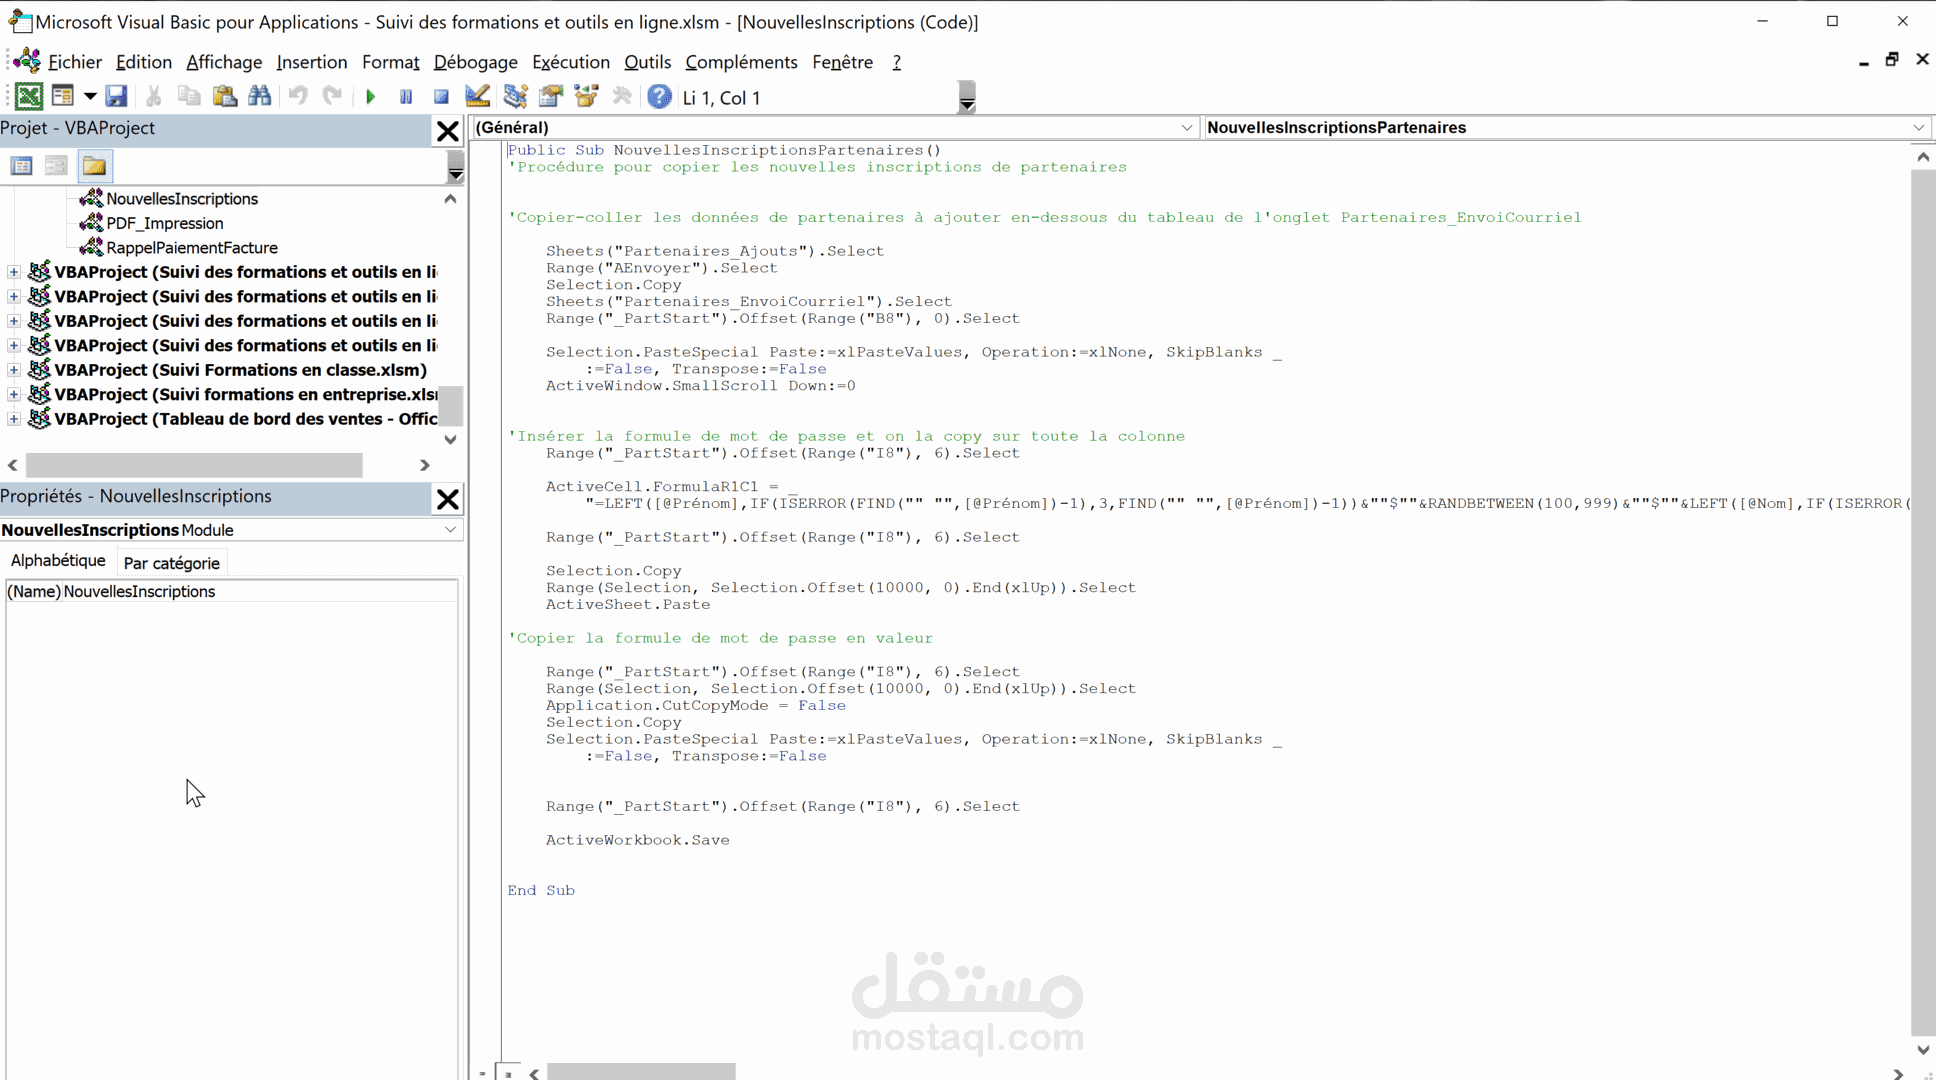
Task: Select the NouvellesInscriptions module
Action: pos(182,198)
